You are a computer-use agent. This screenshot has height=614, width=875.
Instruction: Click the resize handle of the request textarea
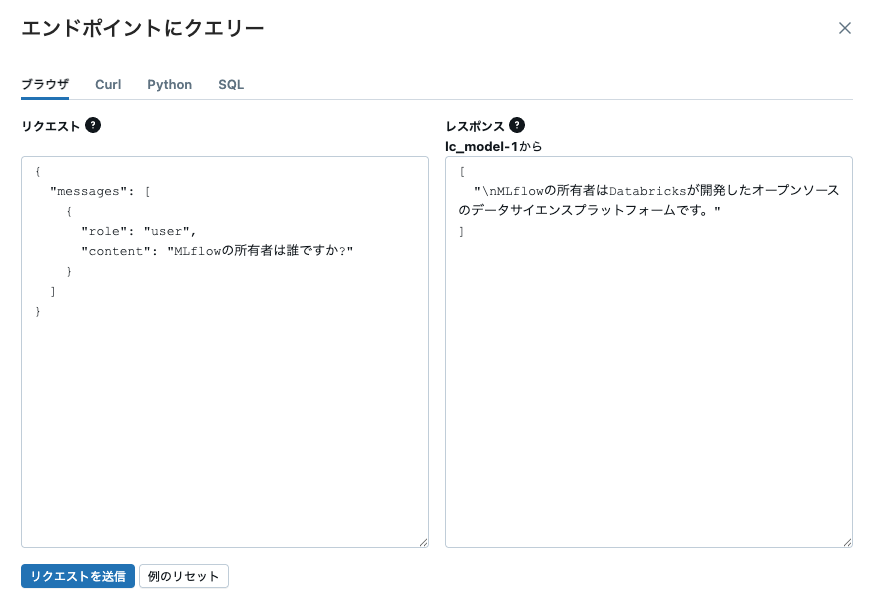pos(422,542)
